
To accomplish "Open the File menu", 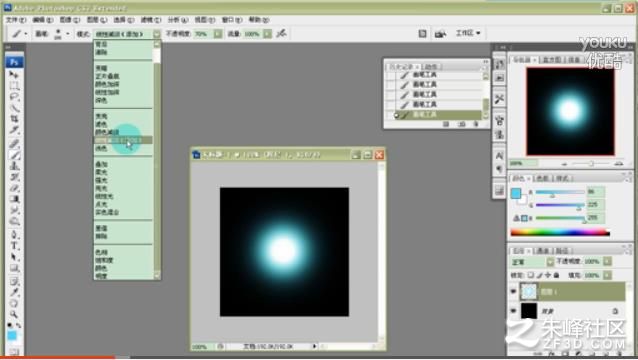I will pos(16,20).
